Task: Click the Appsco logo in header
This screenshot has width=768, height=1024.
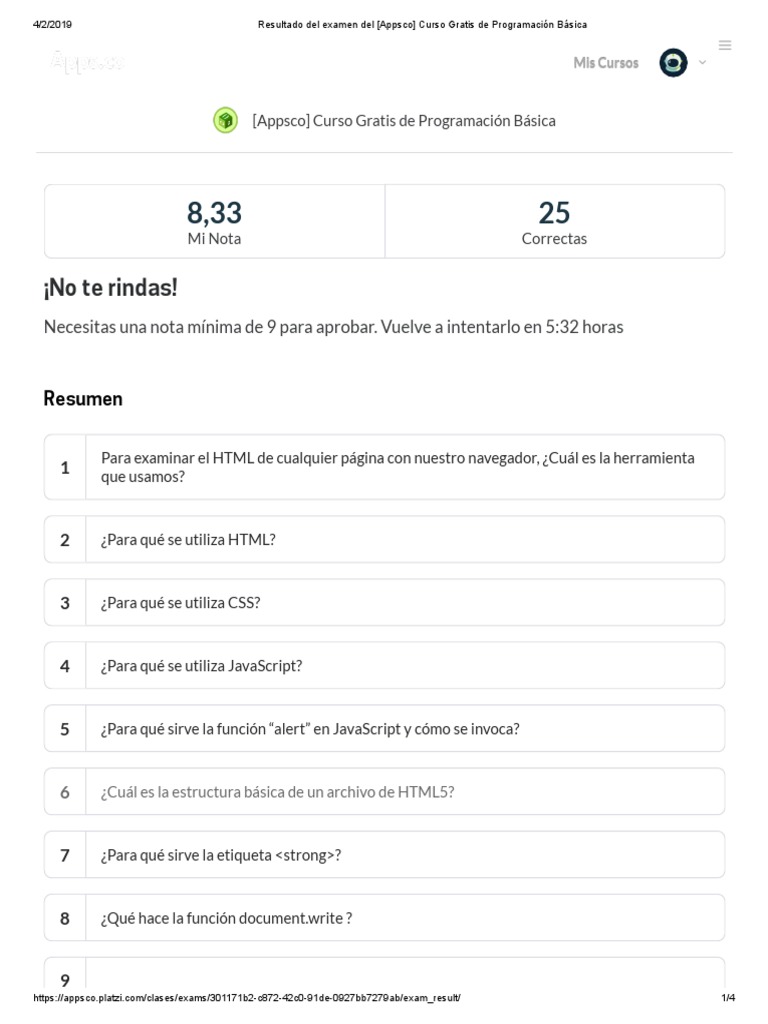Action: [88, 62]
